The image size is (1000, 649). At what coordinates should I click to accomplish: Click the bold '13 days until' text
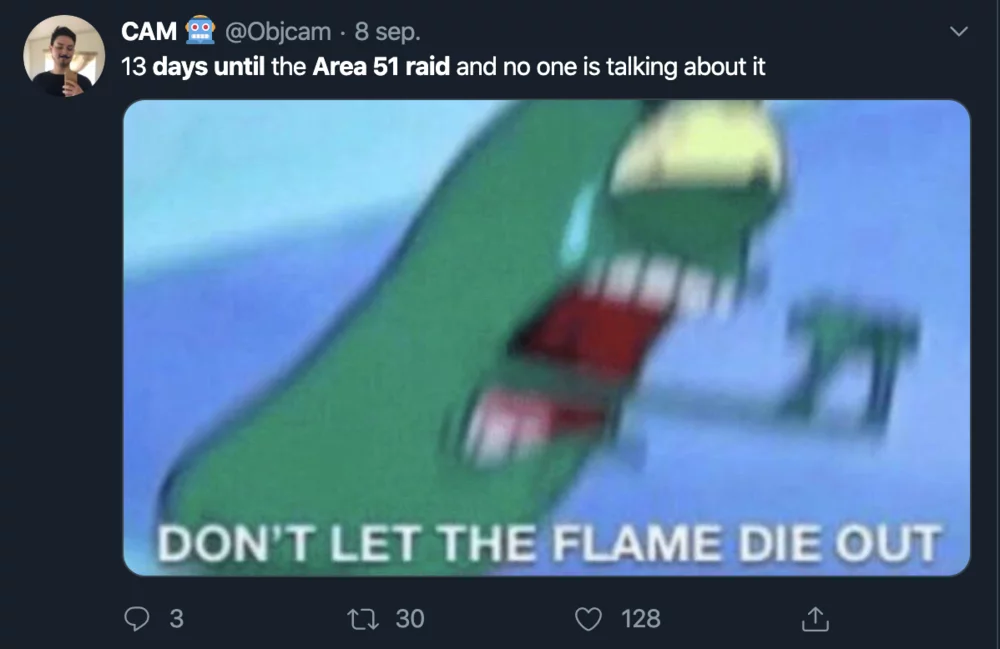(193, 66)
